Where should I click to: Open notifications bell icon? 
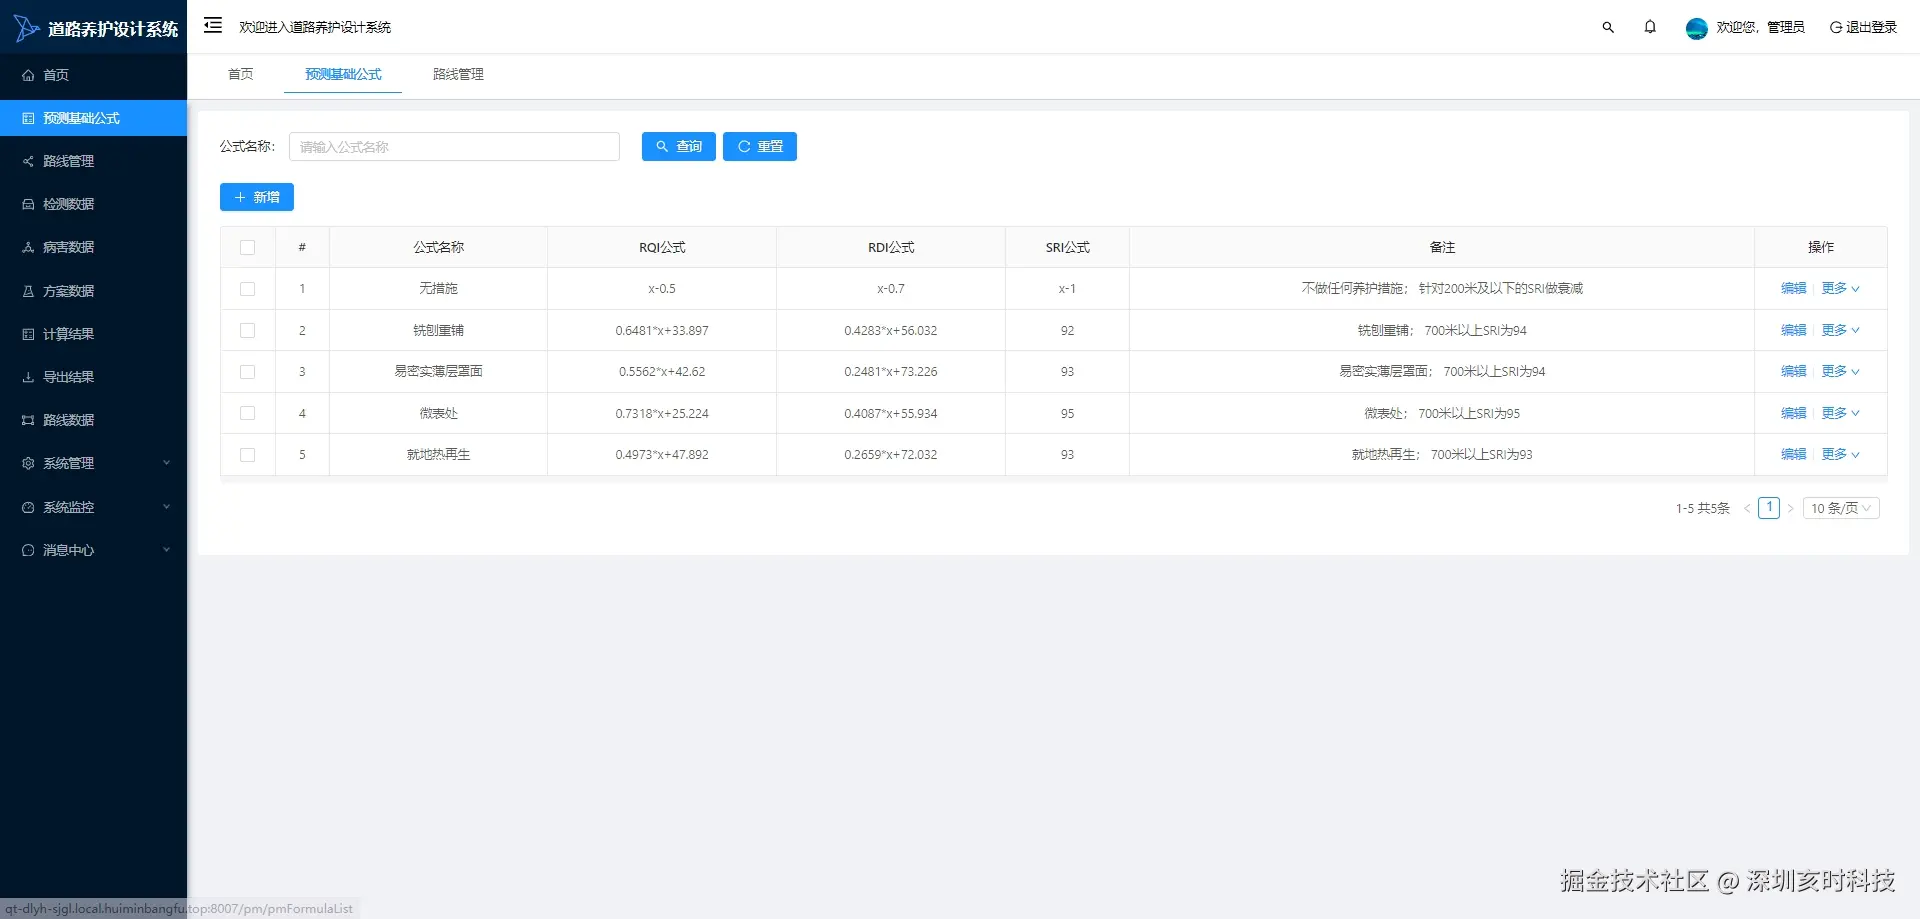click(1650, 27)
